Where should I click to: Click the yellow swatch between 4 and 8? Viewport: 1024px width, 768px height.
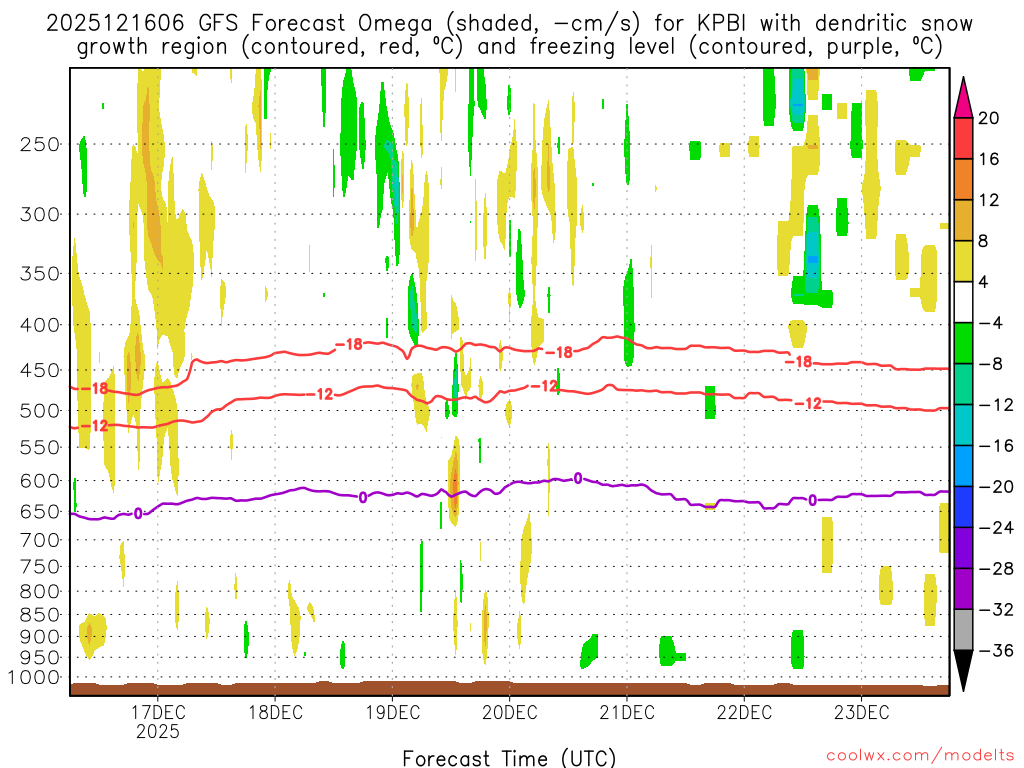point(963,261)
